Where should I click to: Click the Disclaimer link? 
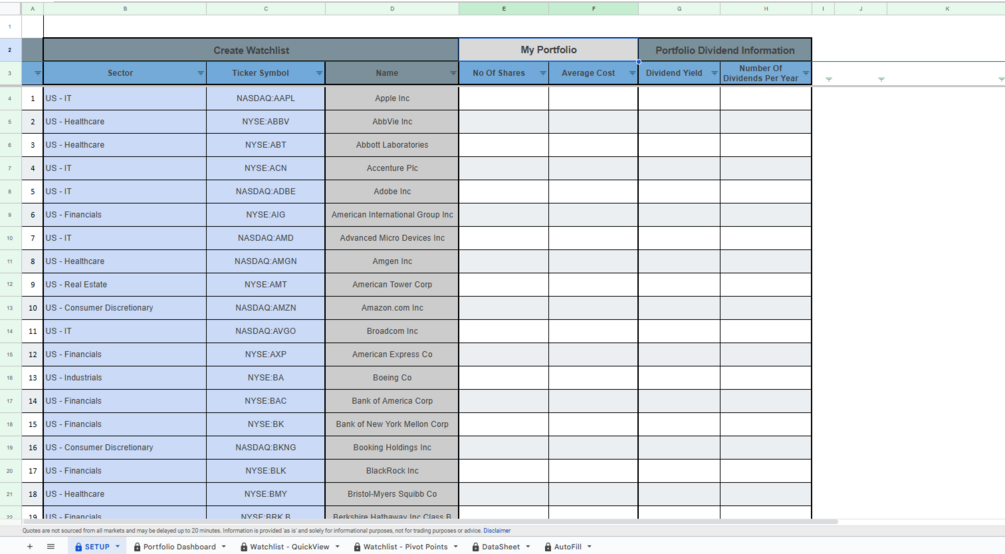tap(497, 531)
